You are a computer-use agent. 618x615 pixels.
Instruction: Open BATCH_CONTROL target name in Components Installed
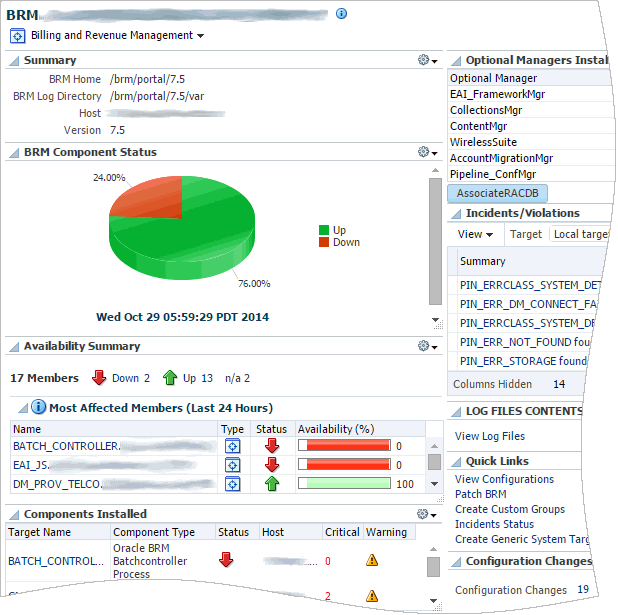[56, 561]
